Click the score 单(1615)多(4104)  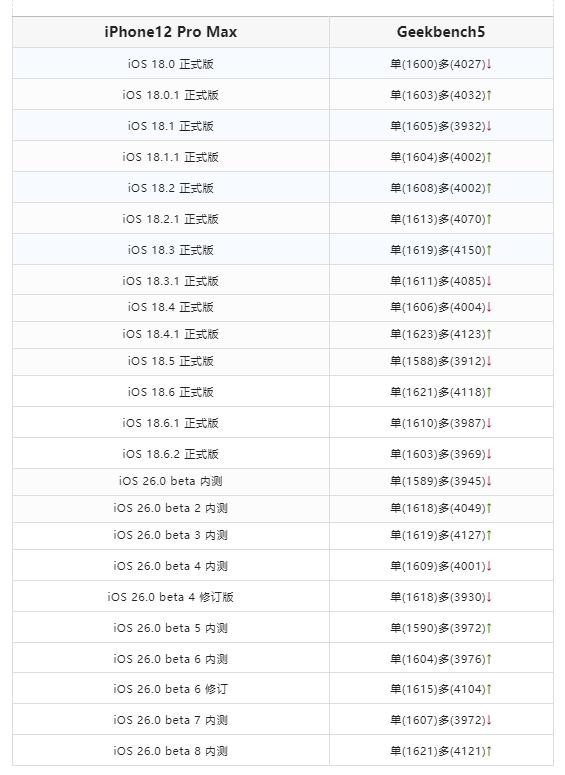(437, 689)
